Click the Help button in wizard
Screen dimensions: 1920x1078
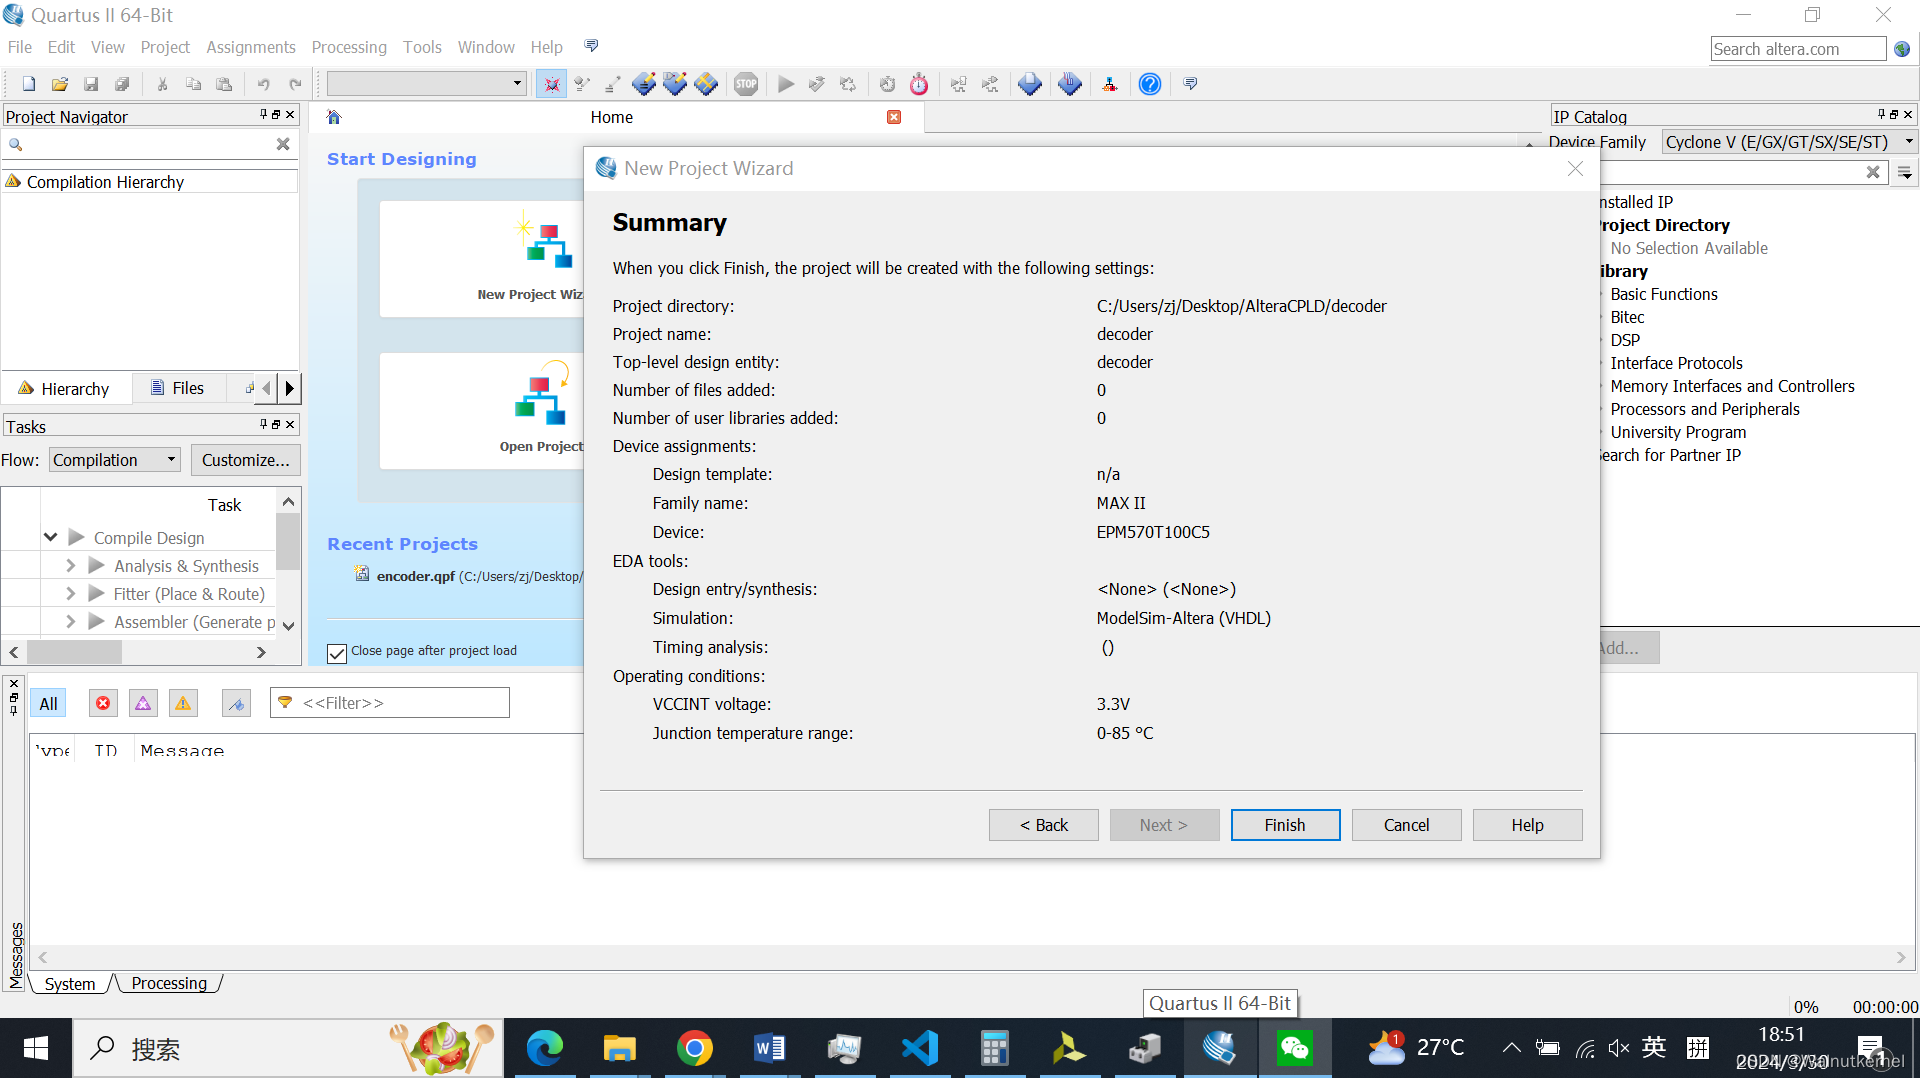tap(1527, 825)
